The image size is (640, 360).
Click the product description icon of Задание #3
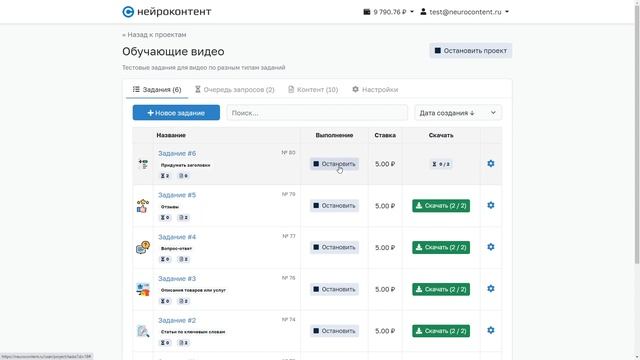(143, 289)
